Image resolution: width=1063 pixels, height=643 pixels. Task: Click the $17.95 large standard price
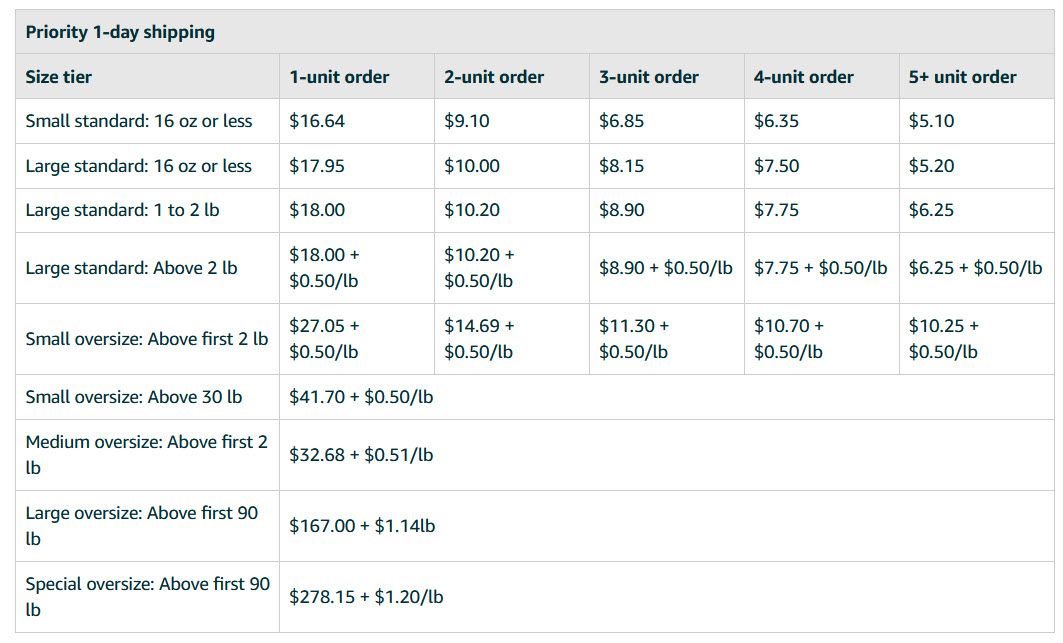(317, 166)
